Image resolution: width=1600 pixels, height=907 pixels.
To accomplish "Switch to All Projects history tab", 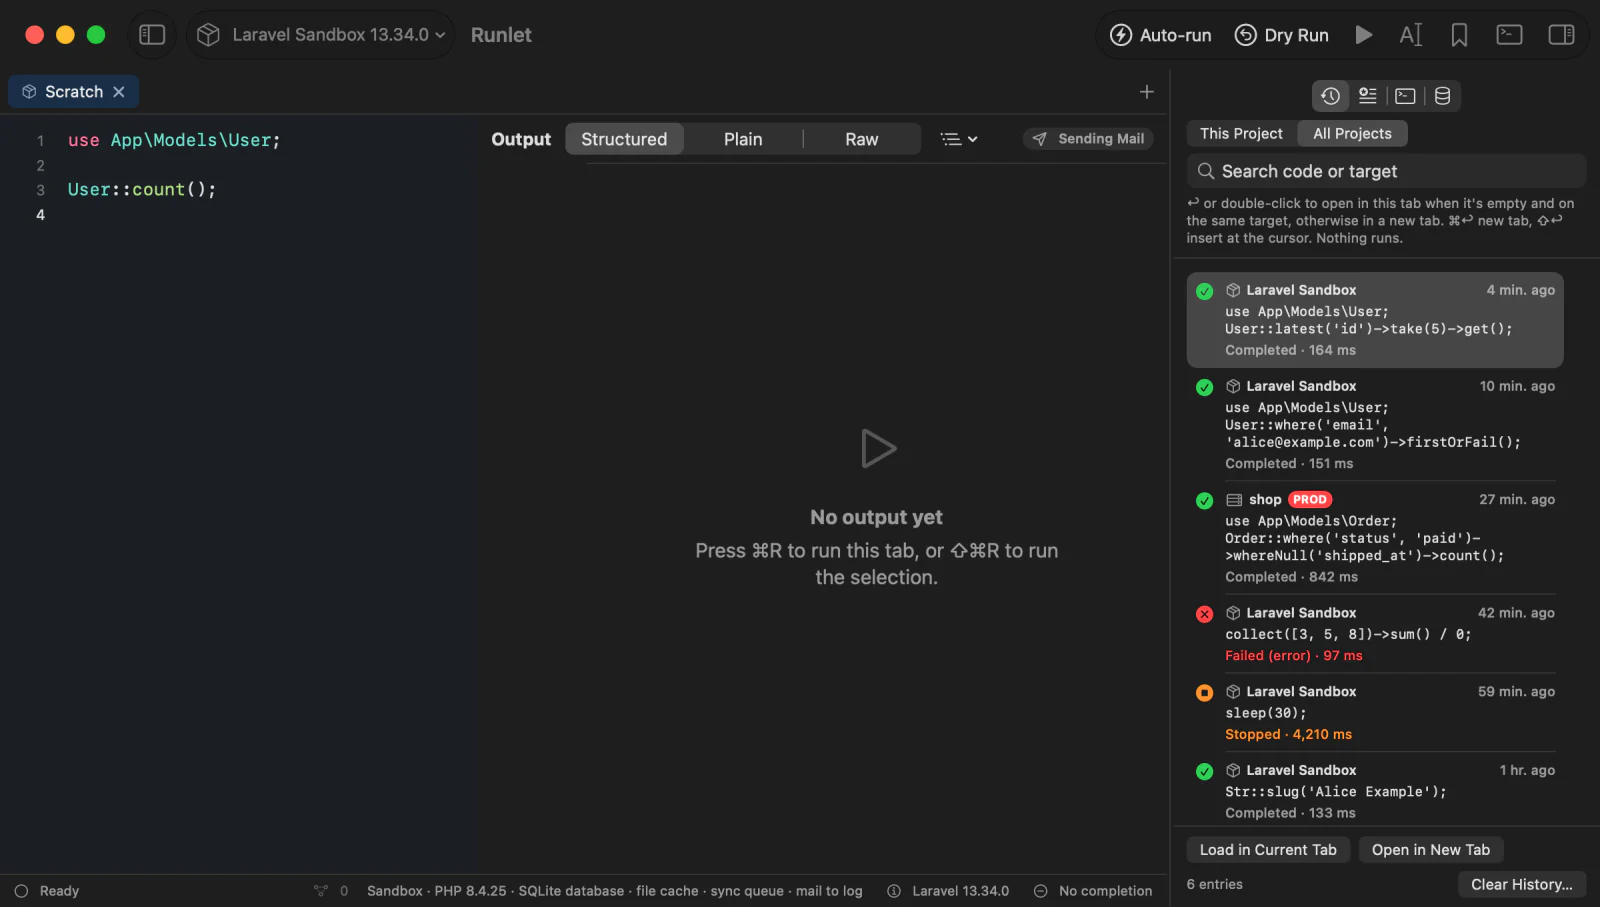I will click(1352, 133).
